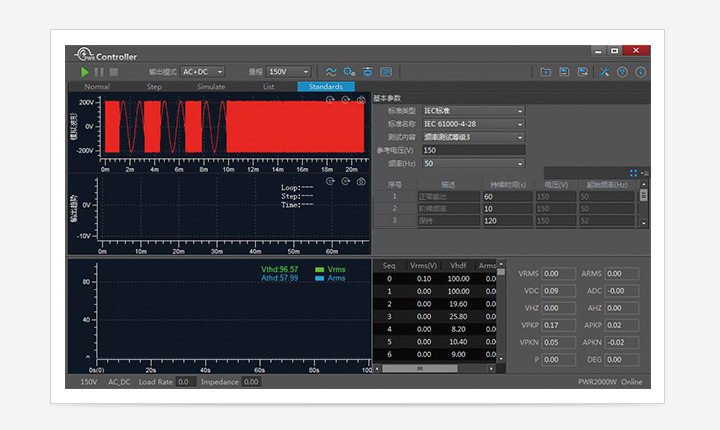Viewport: 720px width, 430px height.
Task: Switch to the List tab
Action: coord(268,87)
